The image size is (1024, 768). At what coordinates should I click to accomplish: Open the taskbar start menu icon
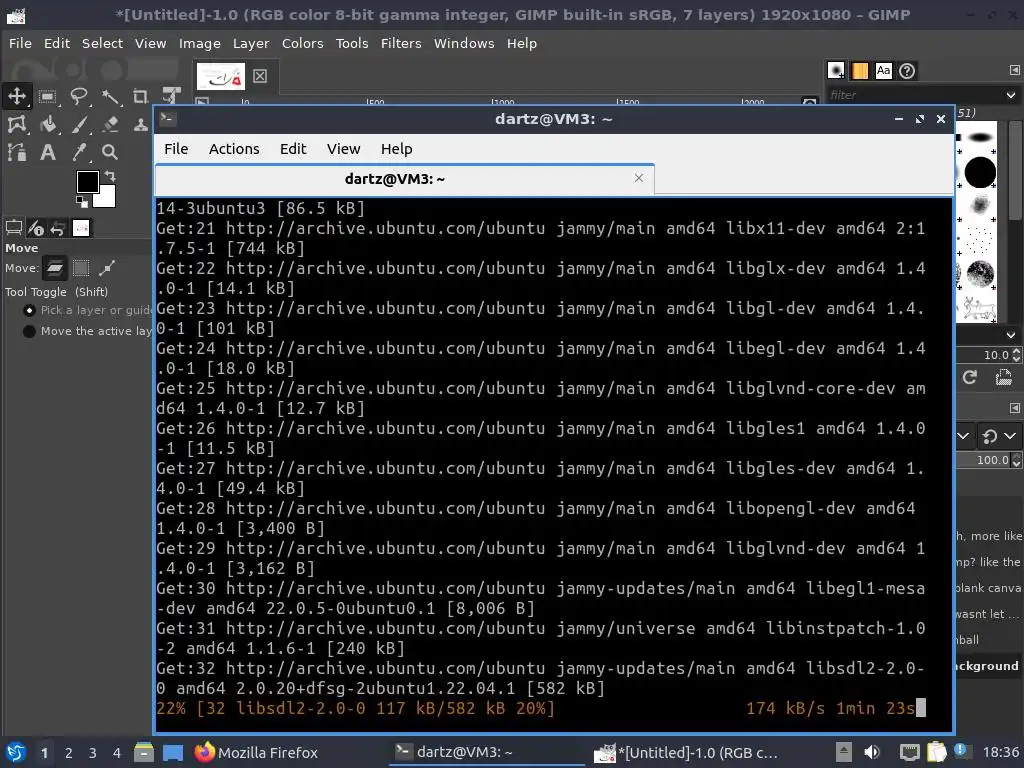16,752
